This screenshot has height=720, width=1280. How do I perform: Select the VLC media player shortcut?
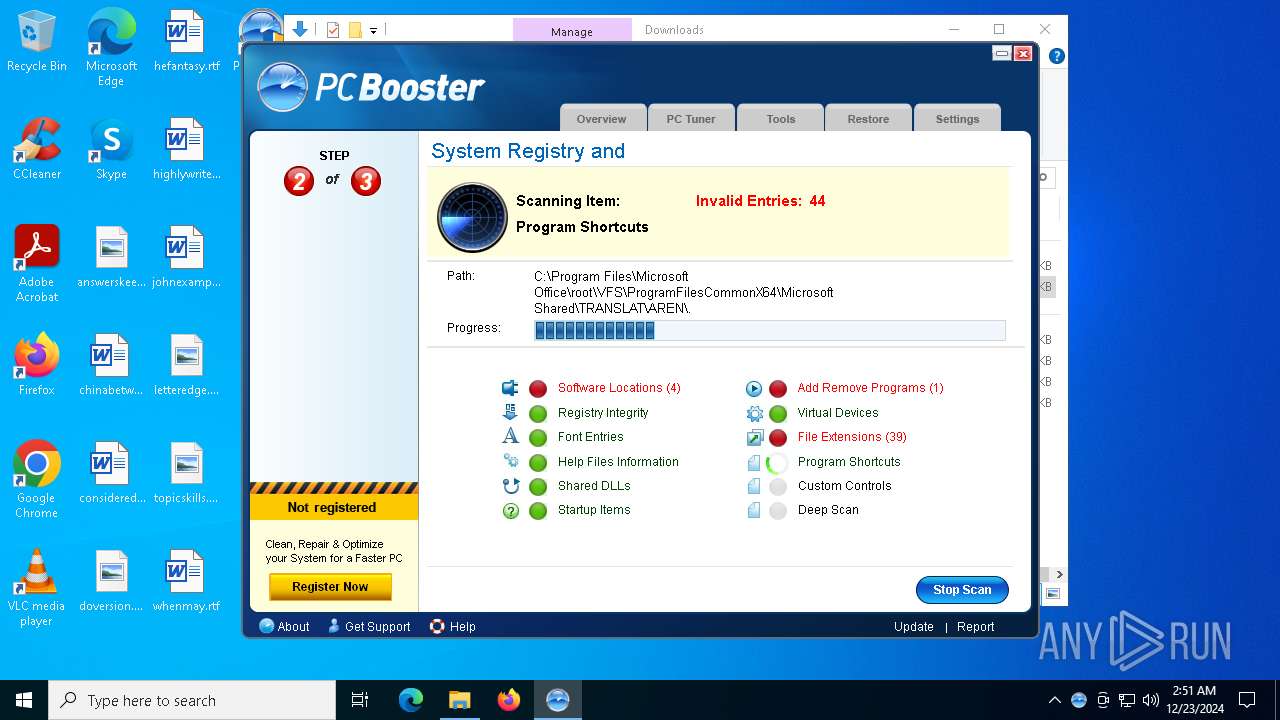tap(37, 588)
